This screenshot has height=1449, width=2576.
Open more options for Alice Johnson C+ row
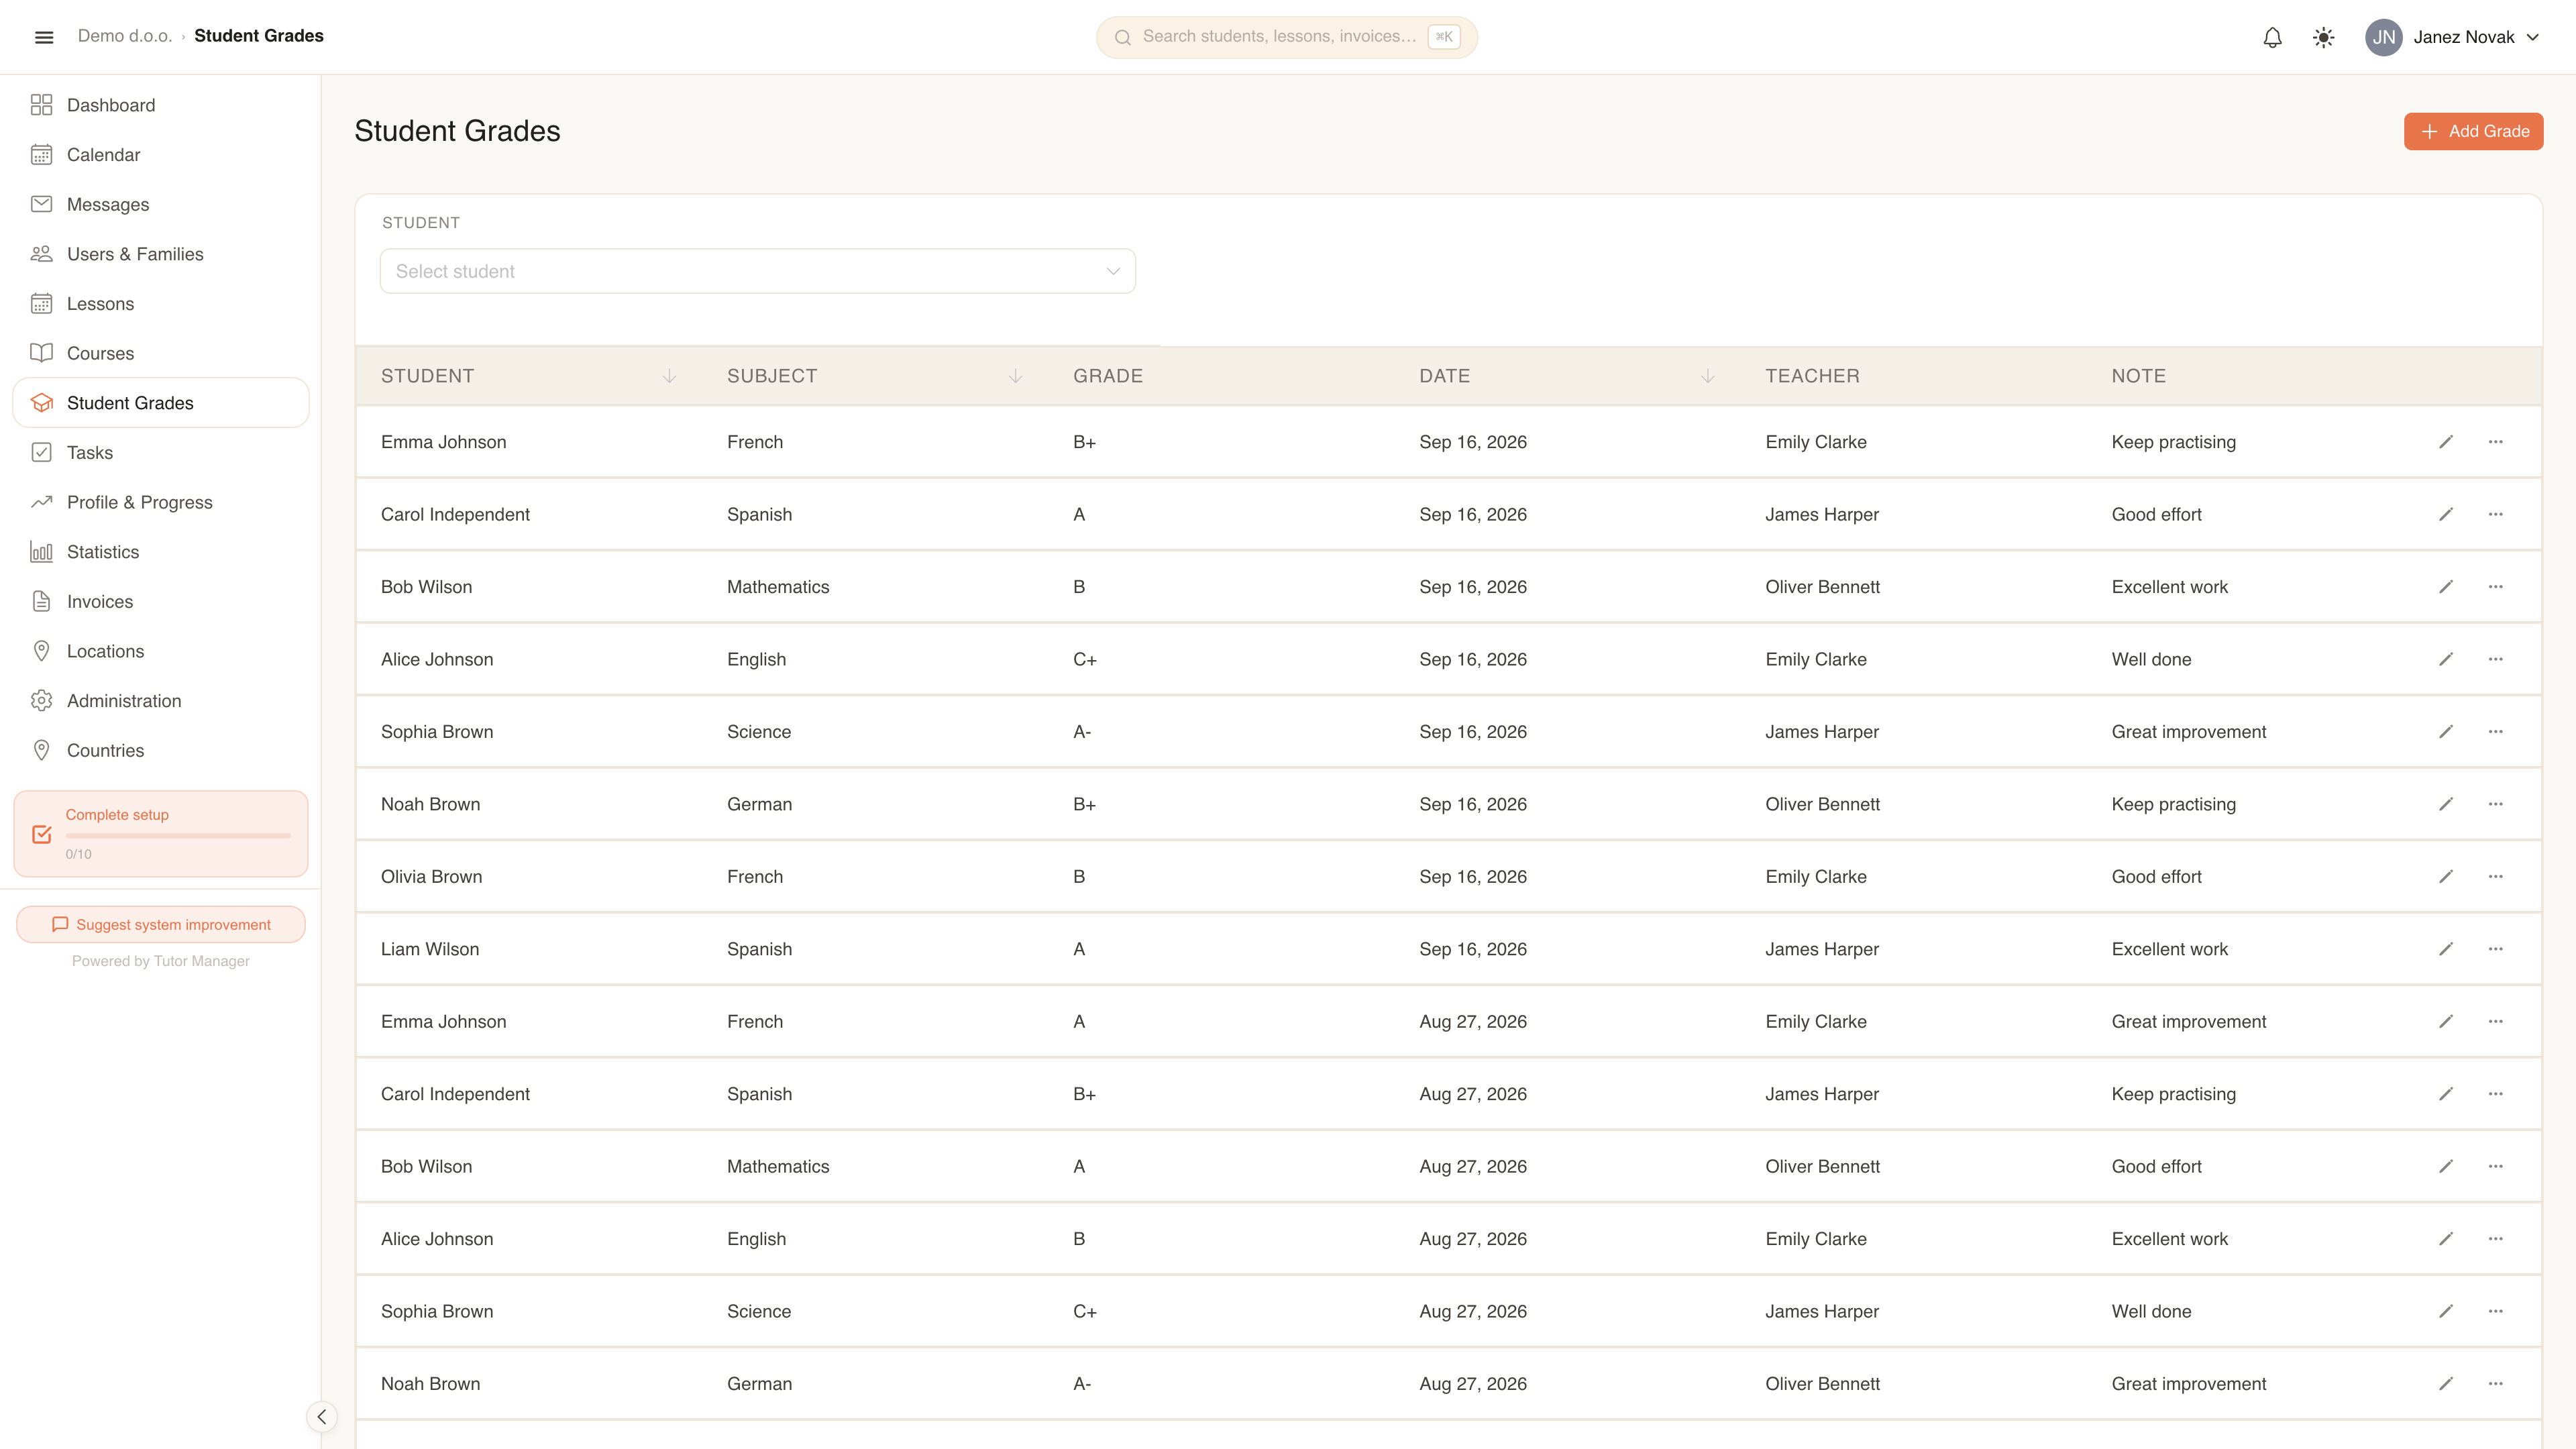click(2495, 659)
